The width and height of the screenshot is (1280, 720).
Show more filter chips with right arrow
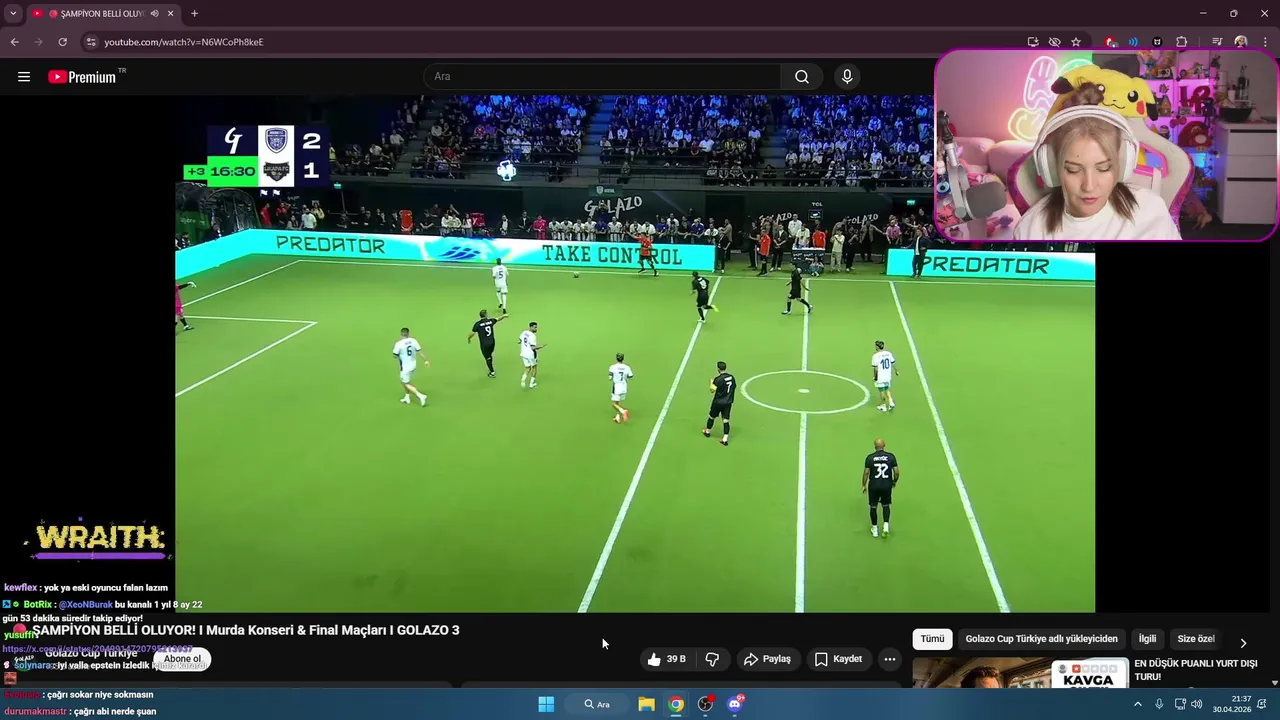tap(1243, 642)
